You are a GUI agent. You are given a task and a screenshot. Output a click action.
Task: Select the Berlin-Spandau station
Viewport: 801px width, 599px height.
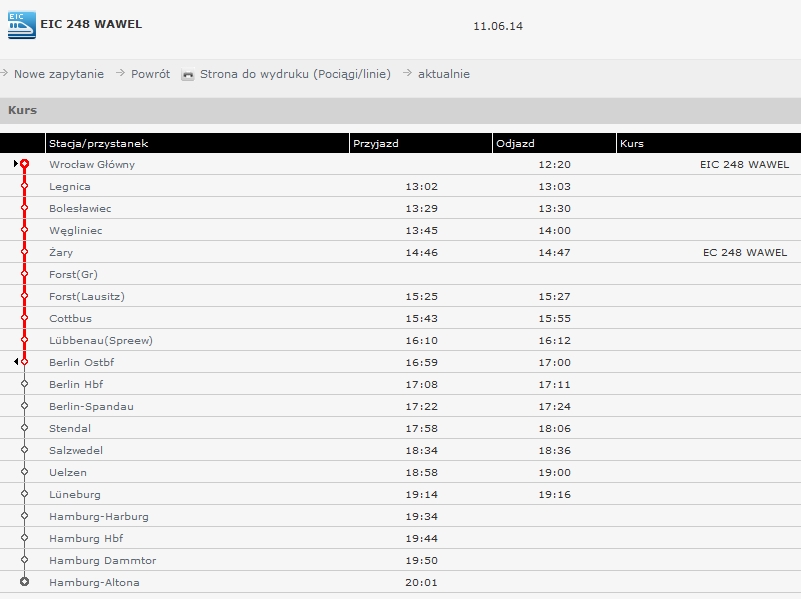click(x=91, y=406)
